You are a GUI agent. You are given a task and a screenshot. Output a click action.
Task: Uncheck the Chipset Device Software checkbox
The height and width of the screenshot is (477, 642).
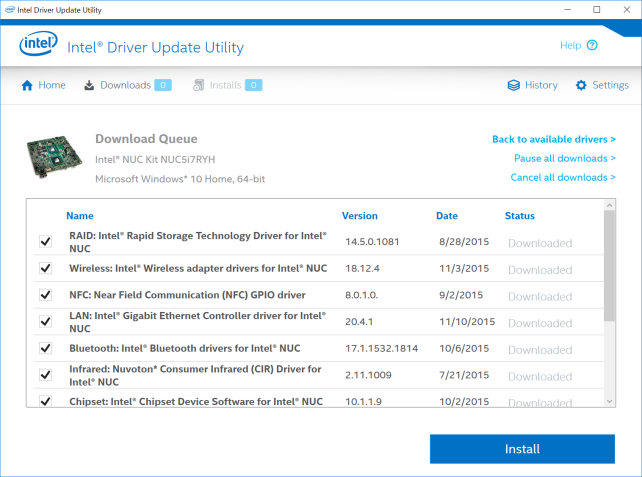pos(45,401)
